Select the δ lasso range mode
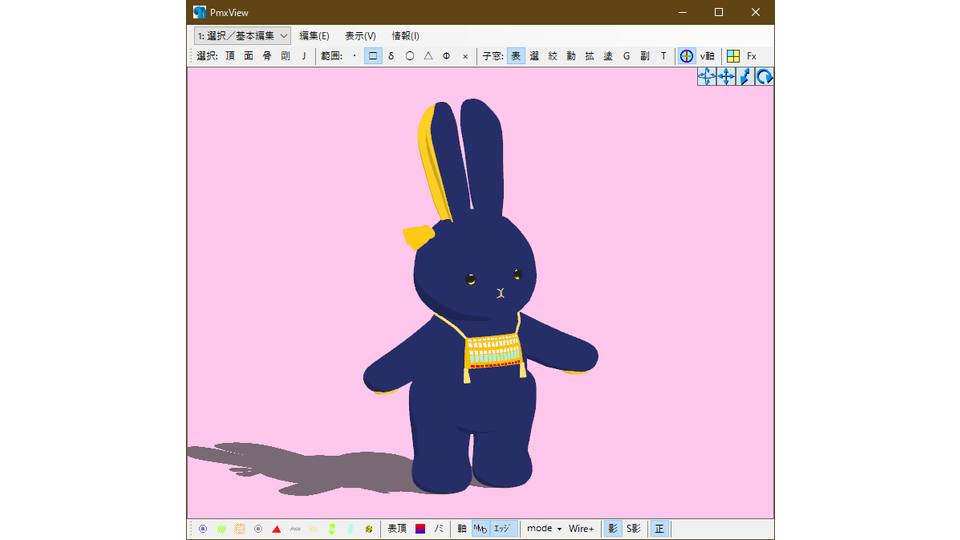The width and height of the screenshot is (960, 540). [x=391, y=56]
